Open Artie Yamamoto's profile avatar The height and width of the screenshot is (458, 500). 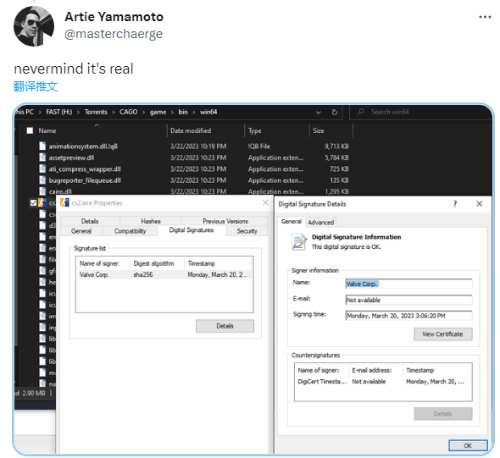[x=34, y=26]
